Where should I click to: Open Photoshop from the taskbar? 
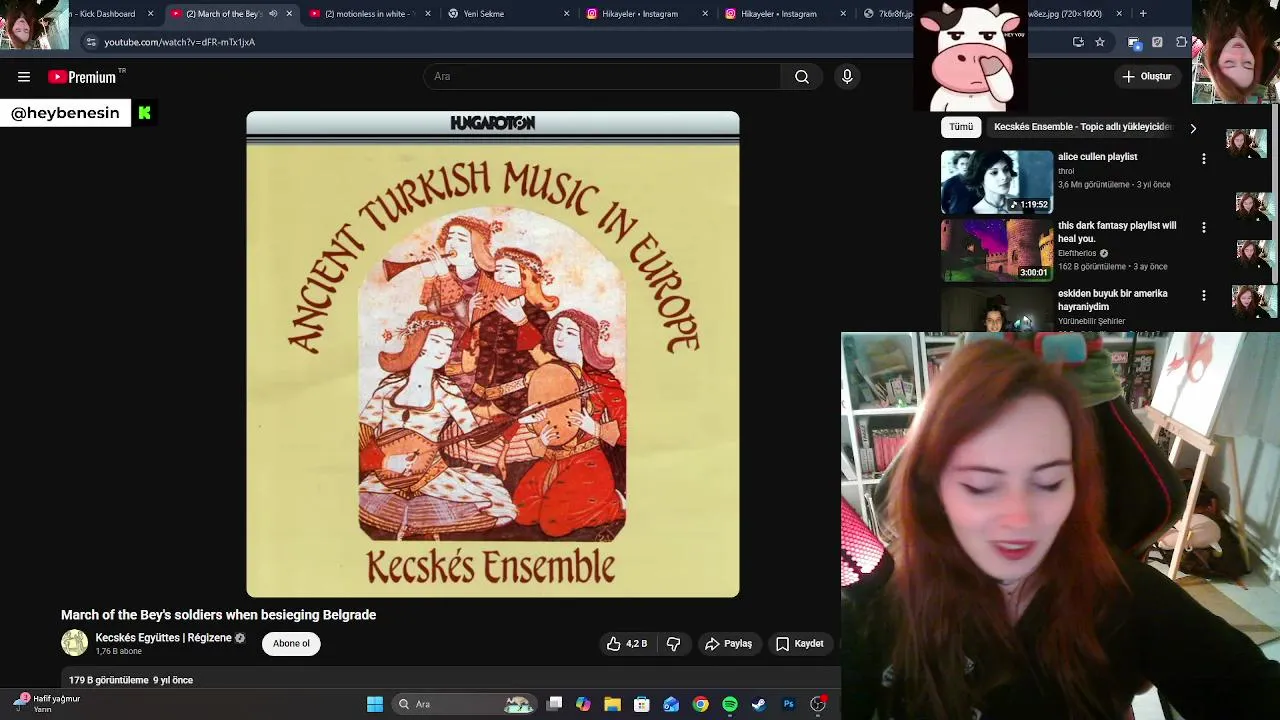(789, 705)
